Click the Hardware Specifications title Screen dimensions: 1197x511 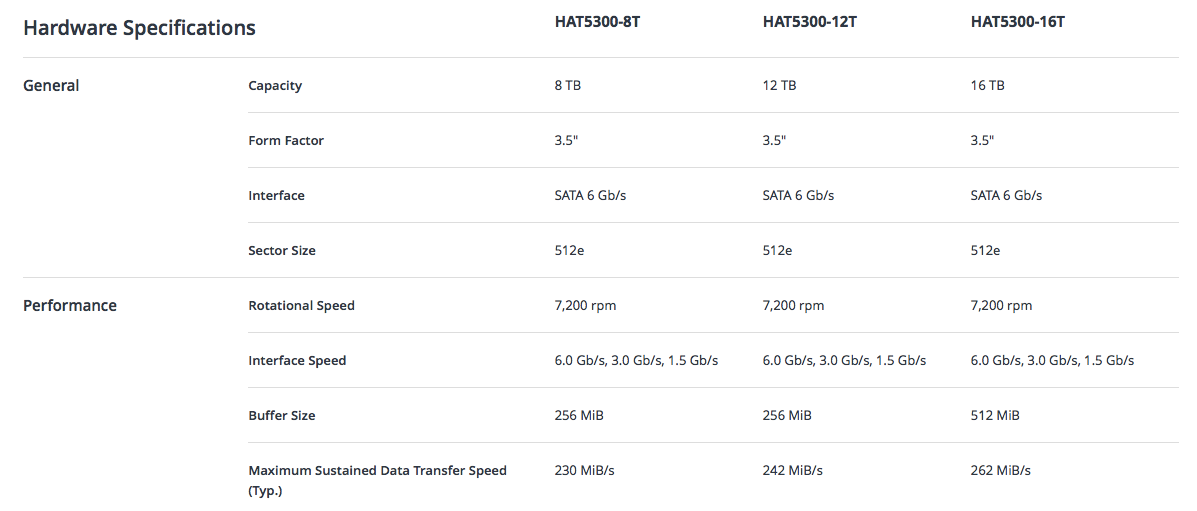point(139,28)
